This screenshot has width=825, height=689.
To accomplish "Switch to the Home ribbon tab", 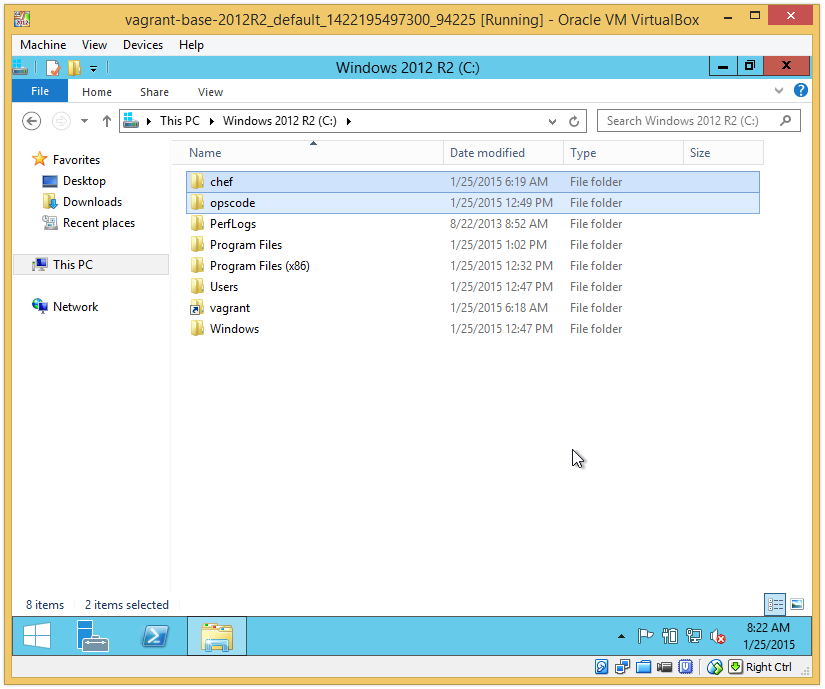I will pyautogui.click(x=97, y=92).
